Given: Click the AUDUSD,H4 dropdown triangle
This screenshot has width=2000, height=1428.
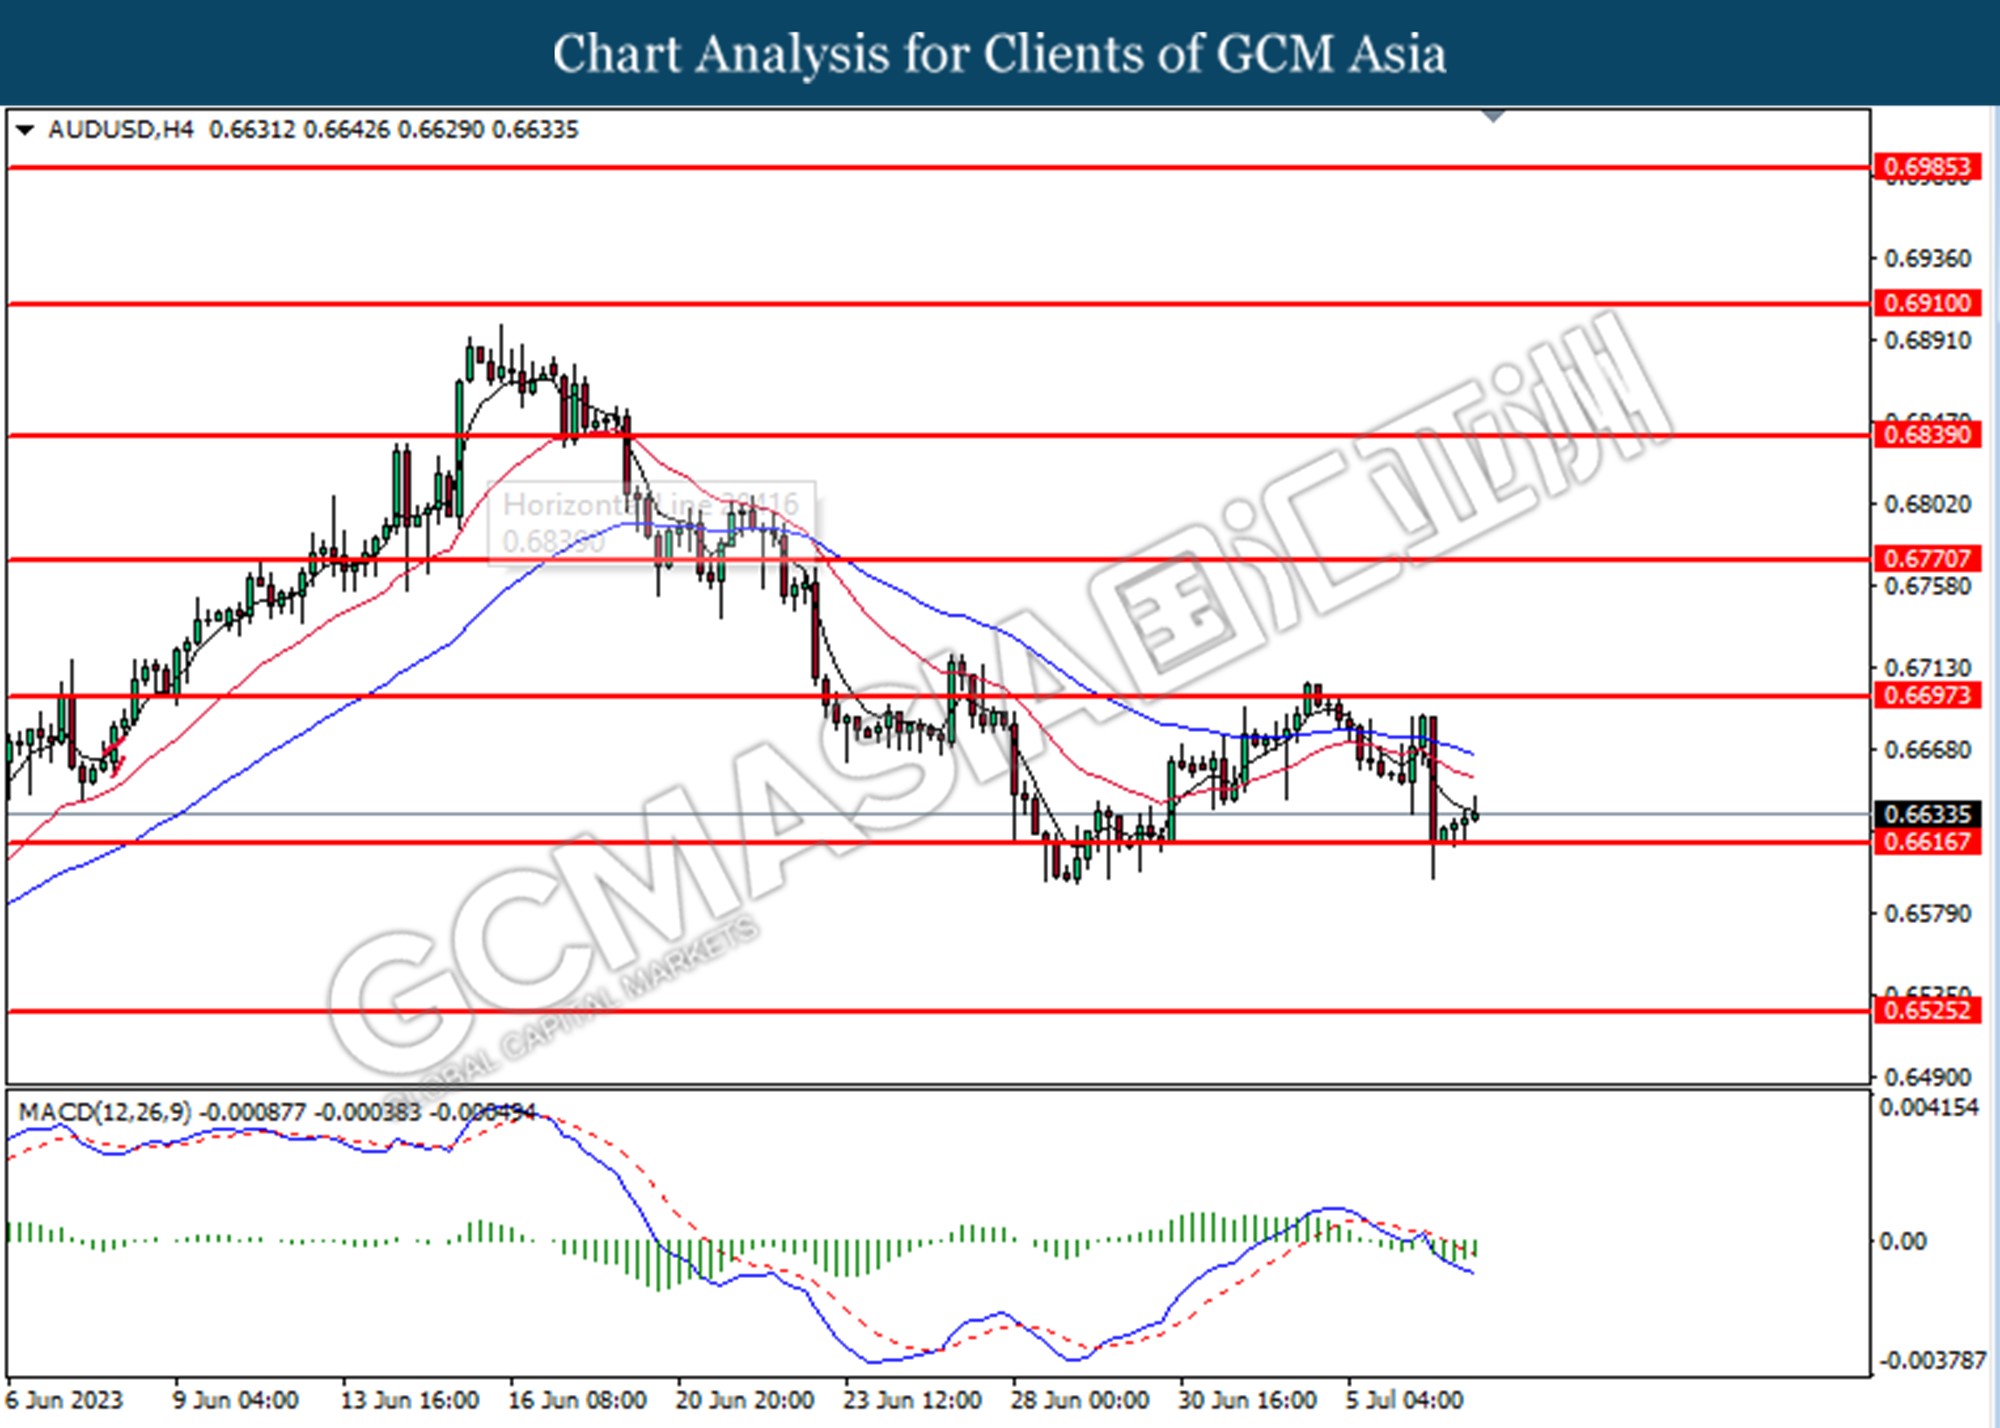Looking at the screenshot, I should pyautogui.click(x=25, y=130).
